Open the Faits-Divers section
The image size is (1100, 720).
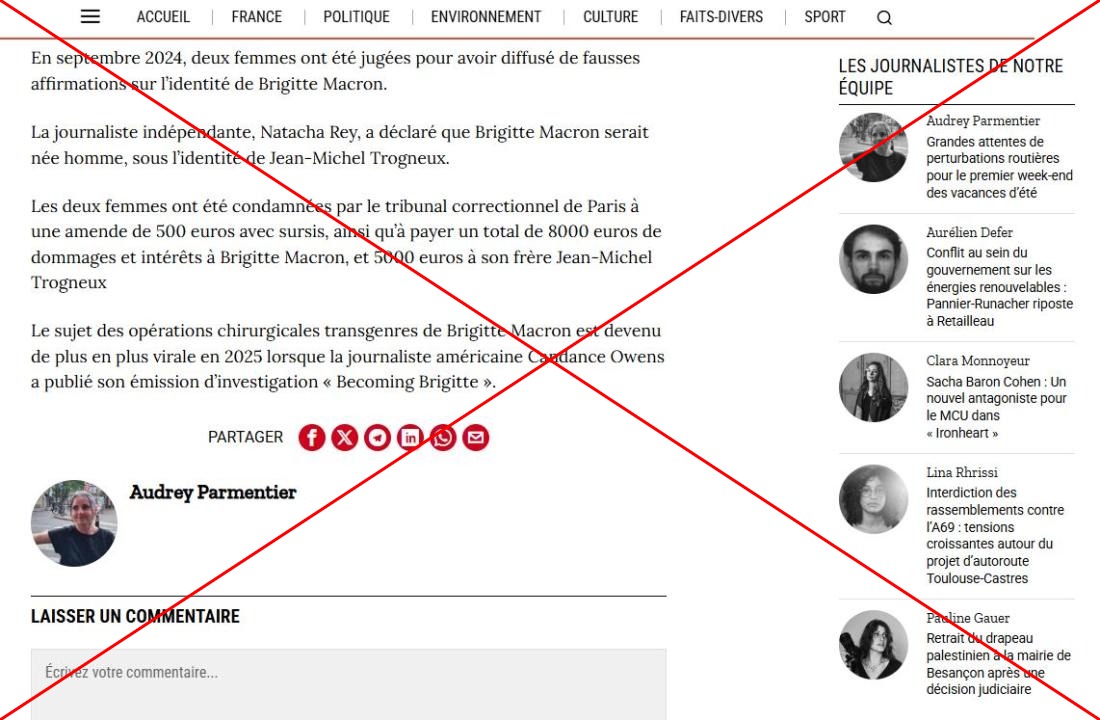721,17
